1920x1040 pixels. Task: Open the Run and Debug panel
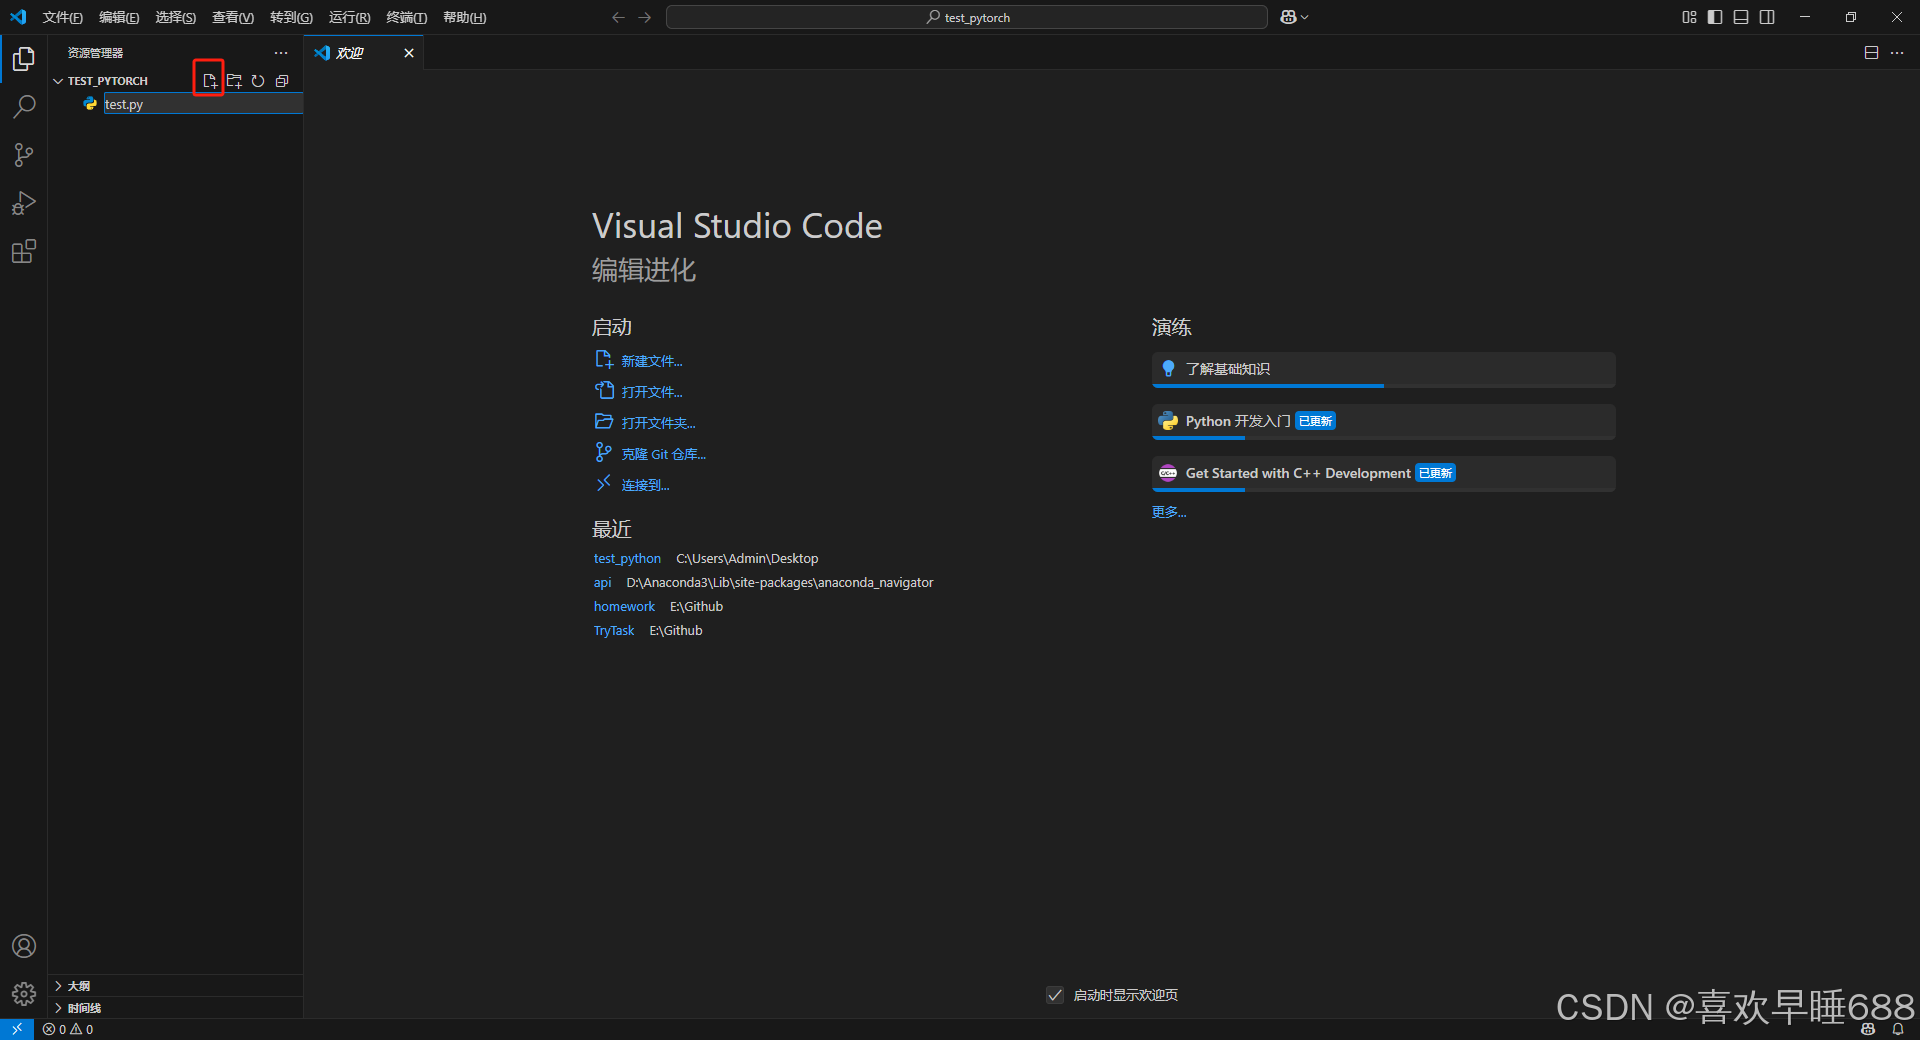pyautogui.click(x=23, y=203)
